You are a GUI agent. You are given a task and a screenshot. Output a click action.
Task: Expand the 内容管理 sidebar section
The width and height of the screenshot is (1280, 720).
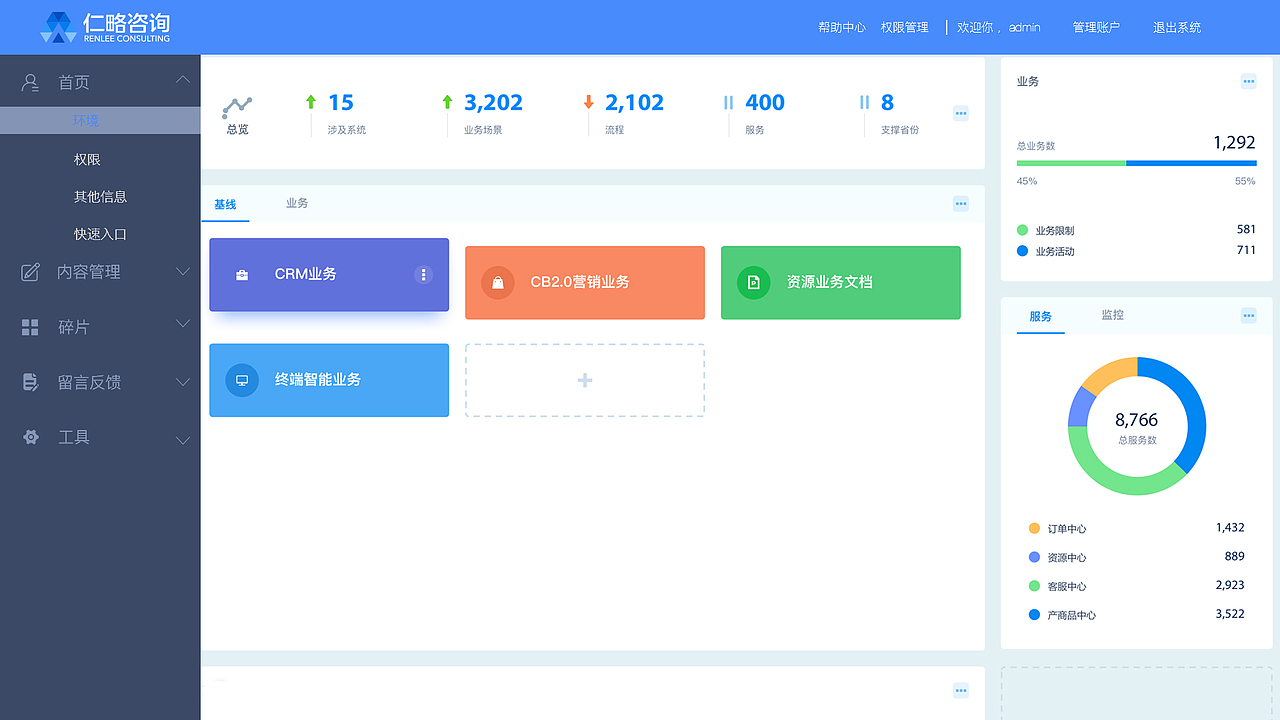tap(183, 271)
